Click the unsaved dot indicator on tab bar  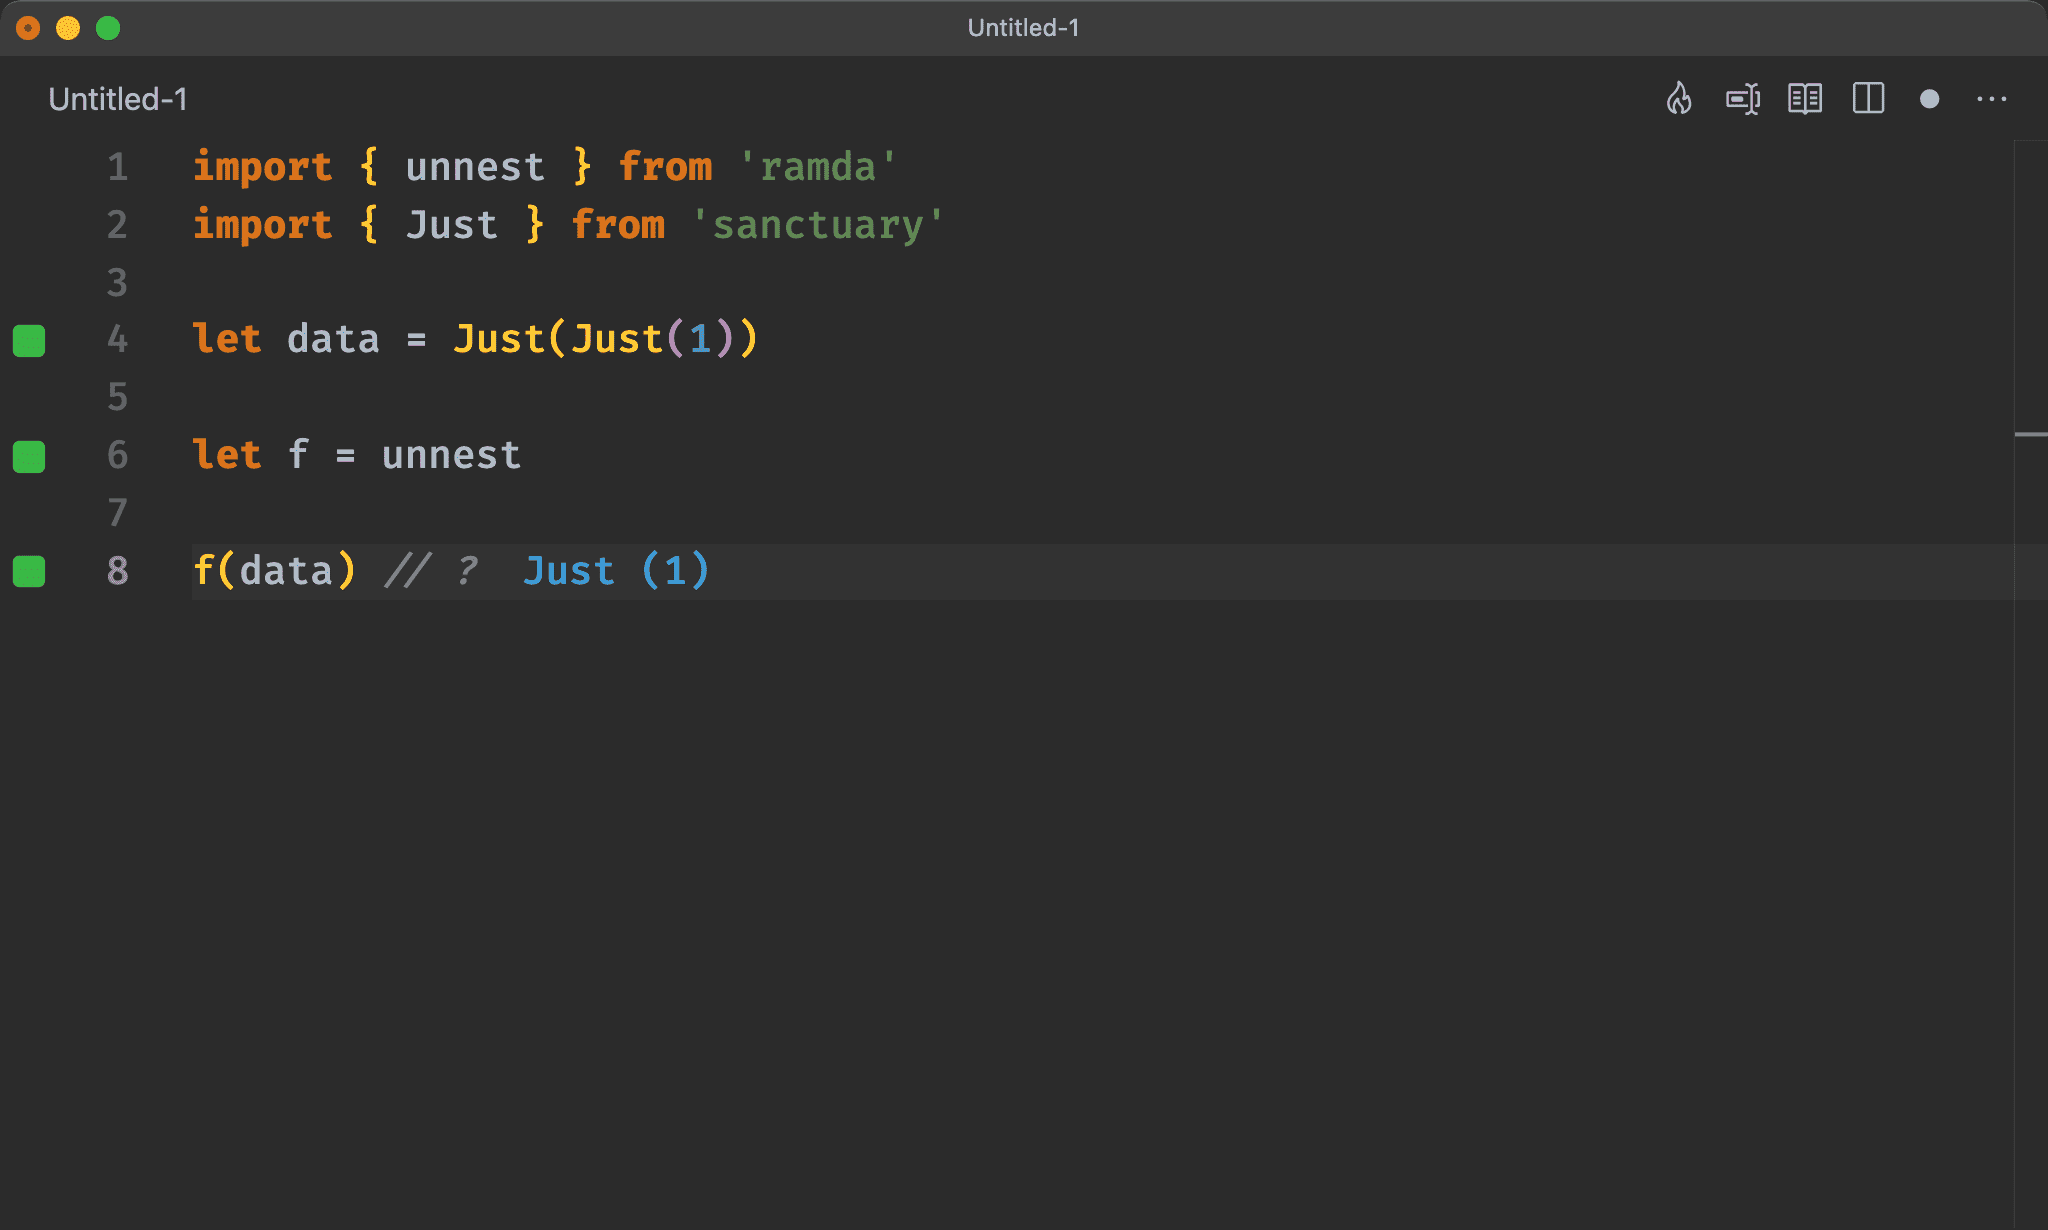(1930, 99)
